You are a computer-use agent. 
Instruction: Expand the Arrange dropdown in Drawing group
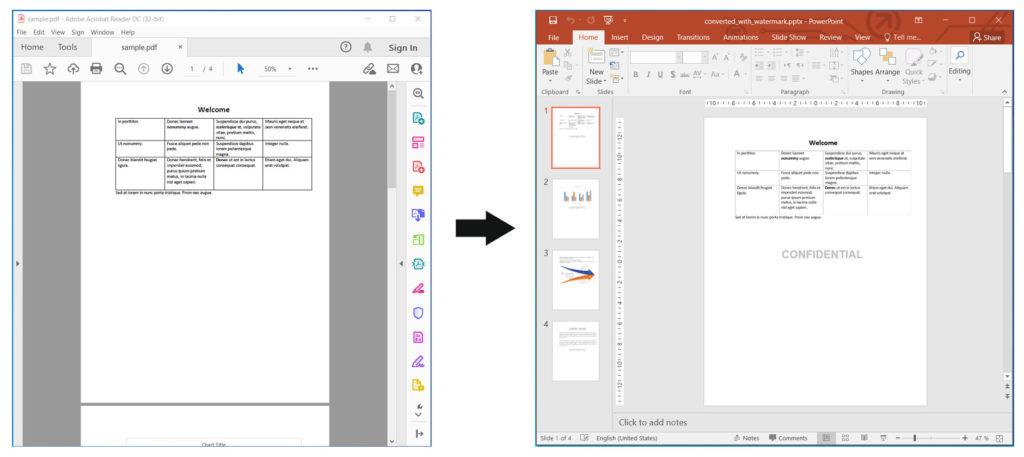[x=887, y=63]
